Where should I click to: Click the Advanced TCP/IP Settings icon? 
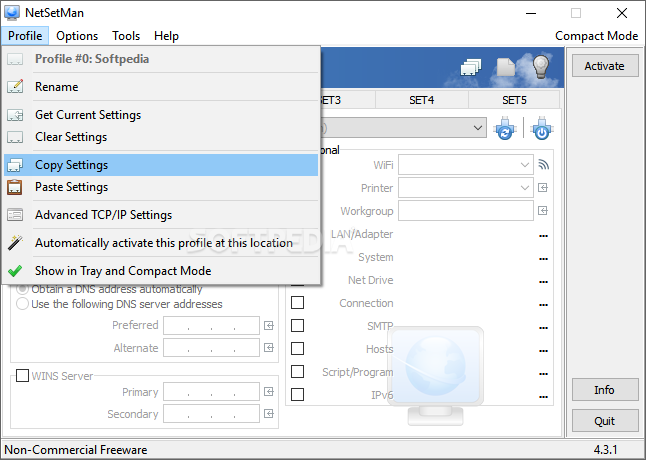pos(15,215)
